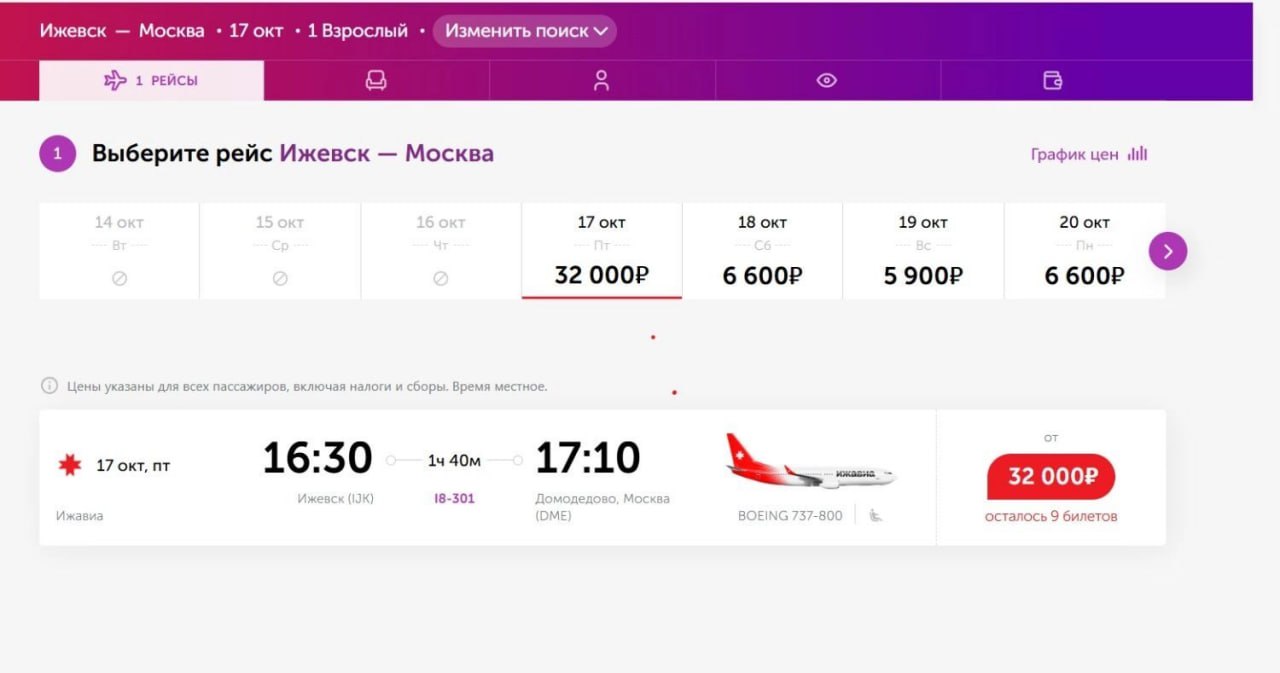Click the step number 1 purple circle
Screen dimensions: 1280x673
(58, 154)
